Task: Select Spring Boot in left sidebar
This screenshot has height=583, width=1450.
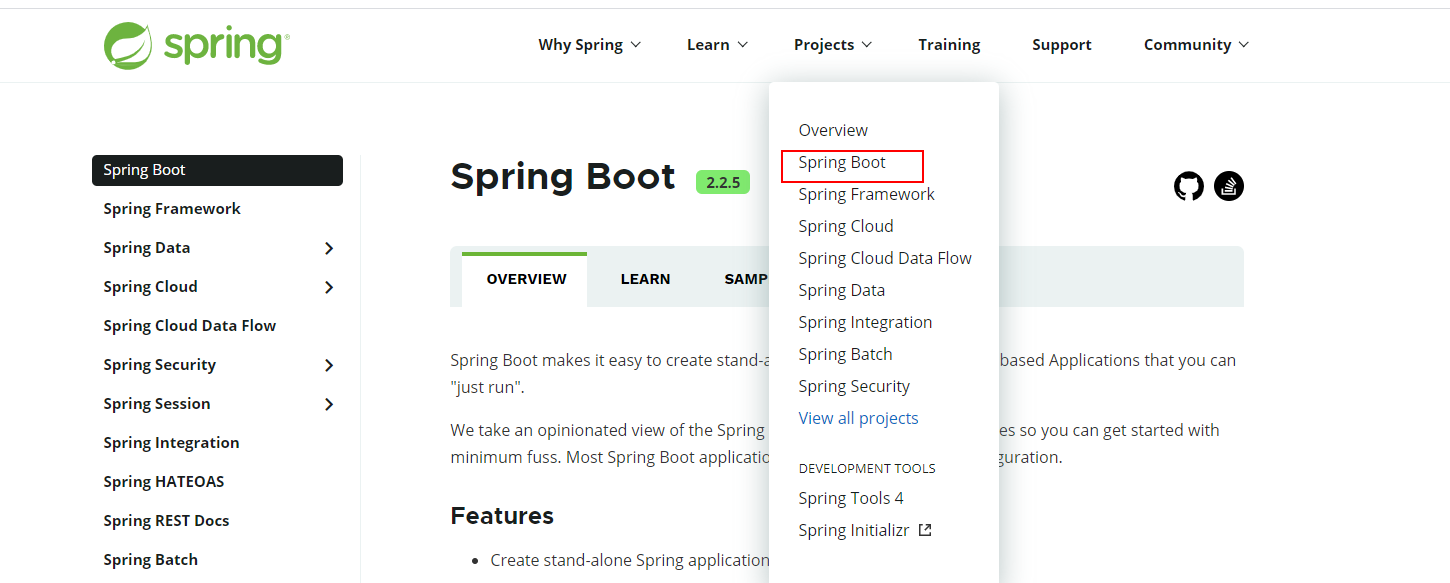Action: point(217,170)
